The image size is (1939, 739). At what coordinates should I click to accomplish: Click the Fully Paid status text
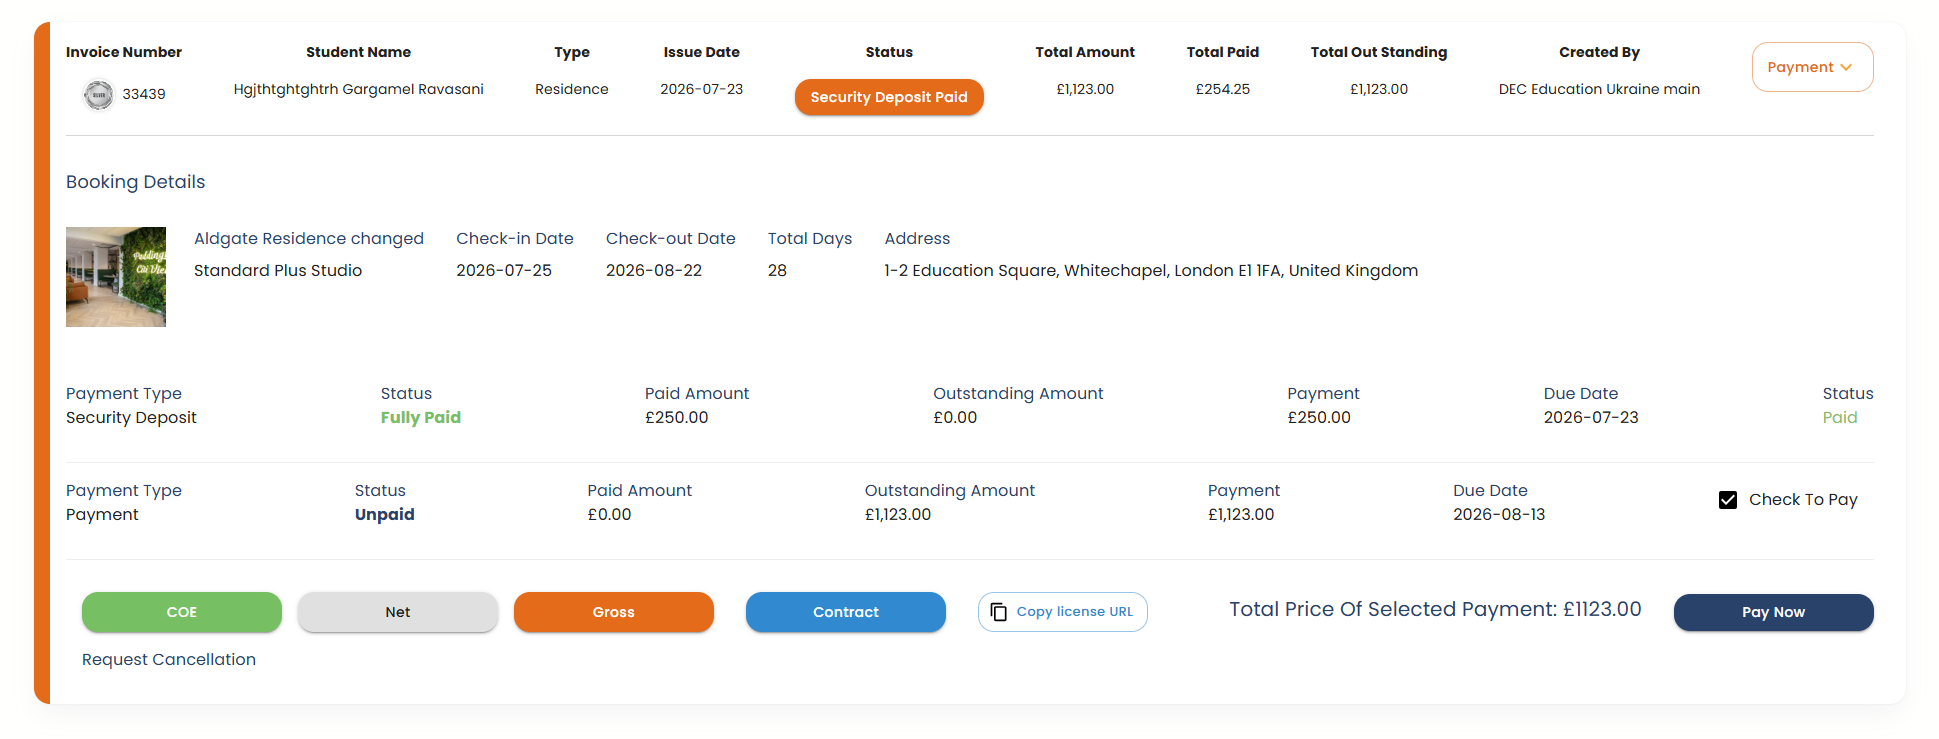click(x=421, y=418)
